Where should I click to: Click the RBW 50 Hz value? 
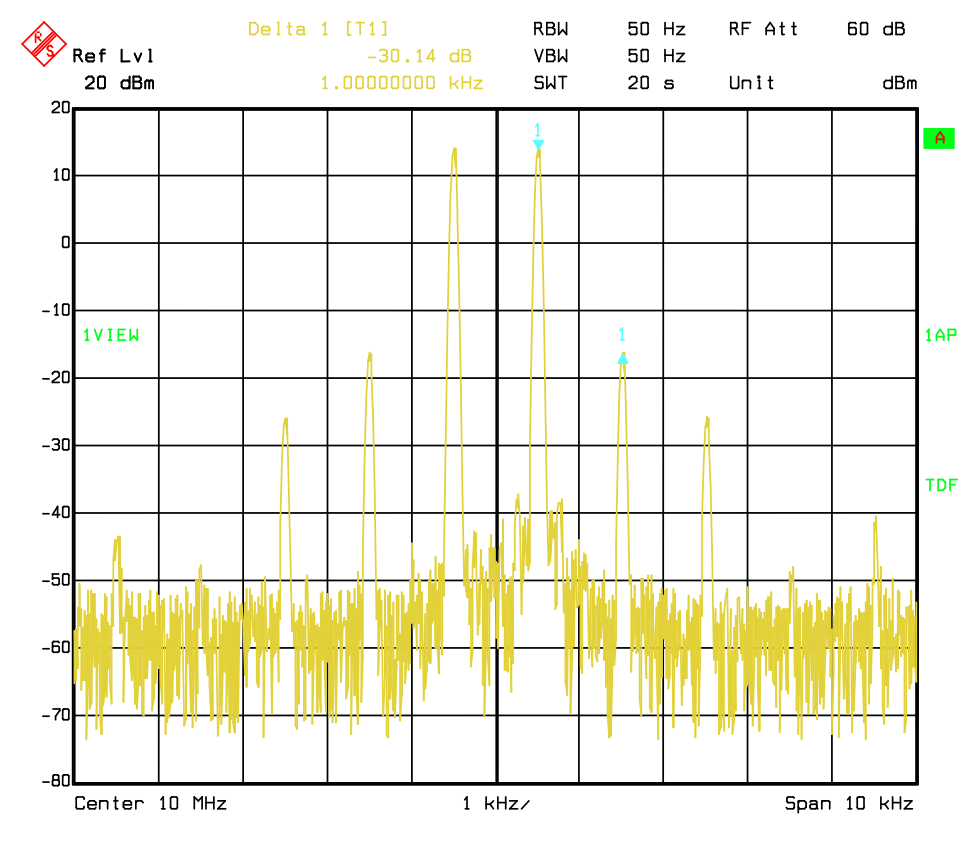coord(657,29)
